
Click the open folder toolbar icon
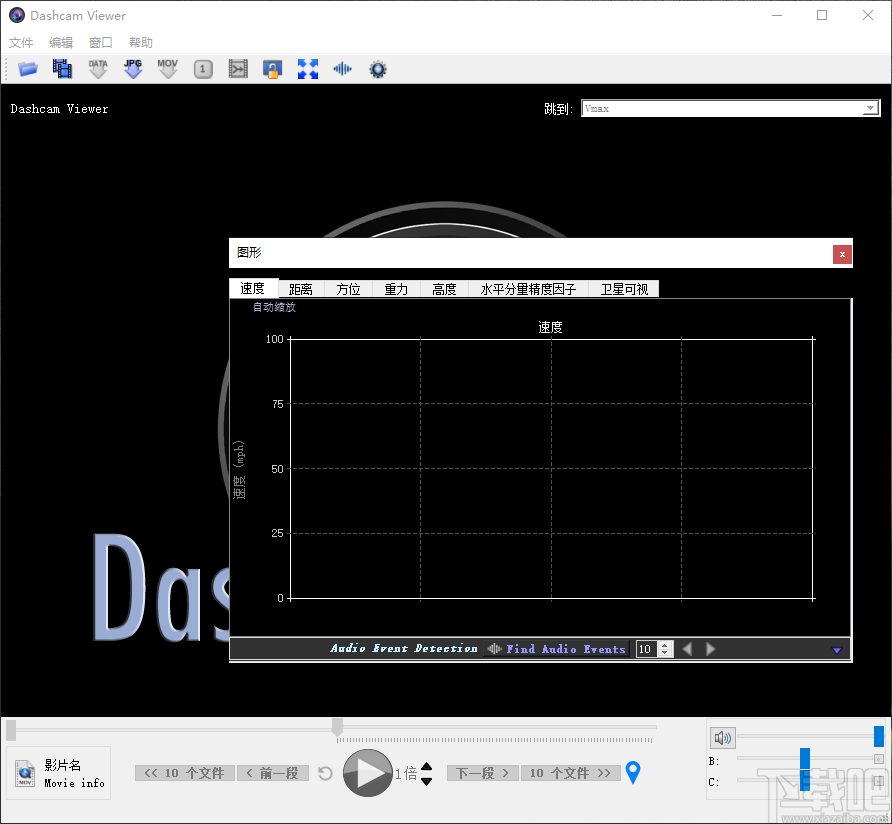pyautogui.click(x=27, y=69)
